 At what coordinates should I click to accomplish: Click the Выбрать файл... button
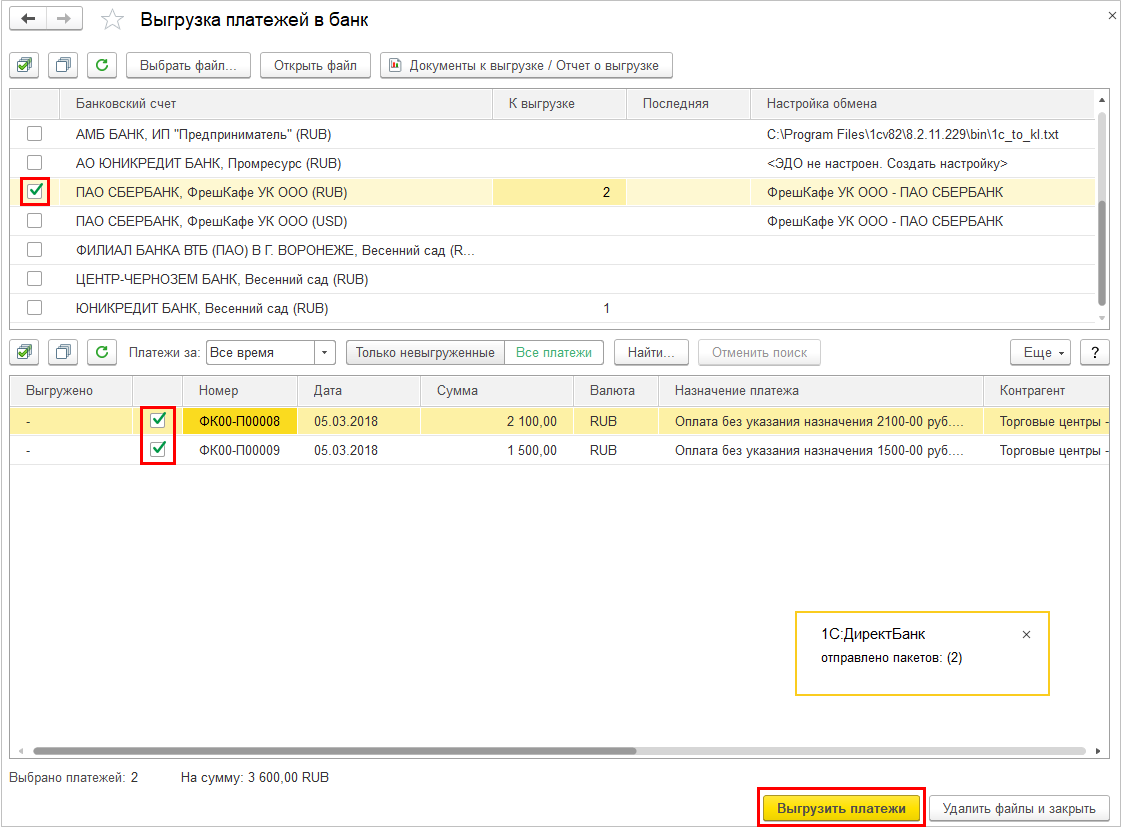pos(188,65)
